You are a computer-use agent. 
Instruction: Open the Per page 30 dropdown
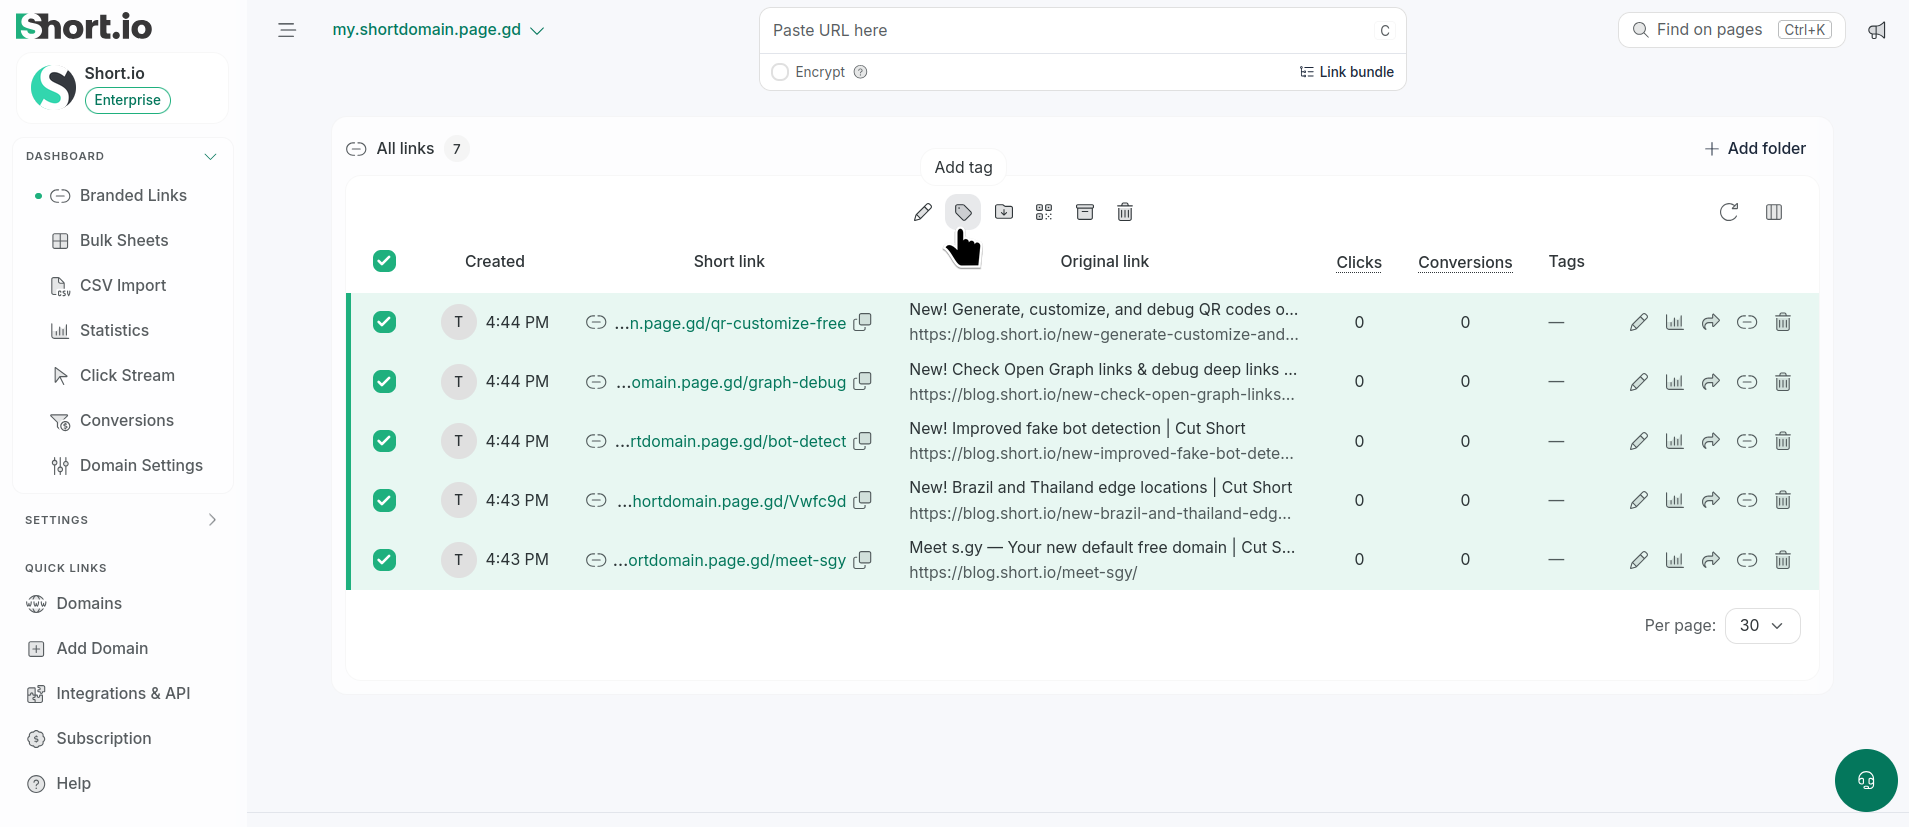click(1762, 626)
